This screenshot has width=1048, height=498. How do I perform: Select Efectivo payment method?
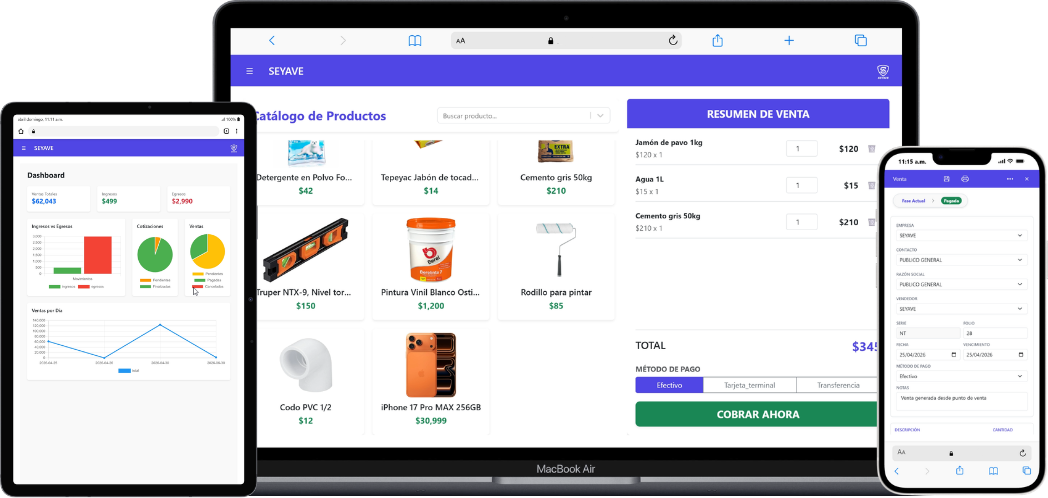[x=669, y=385]
